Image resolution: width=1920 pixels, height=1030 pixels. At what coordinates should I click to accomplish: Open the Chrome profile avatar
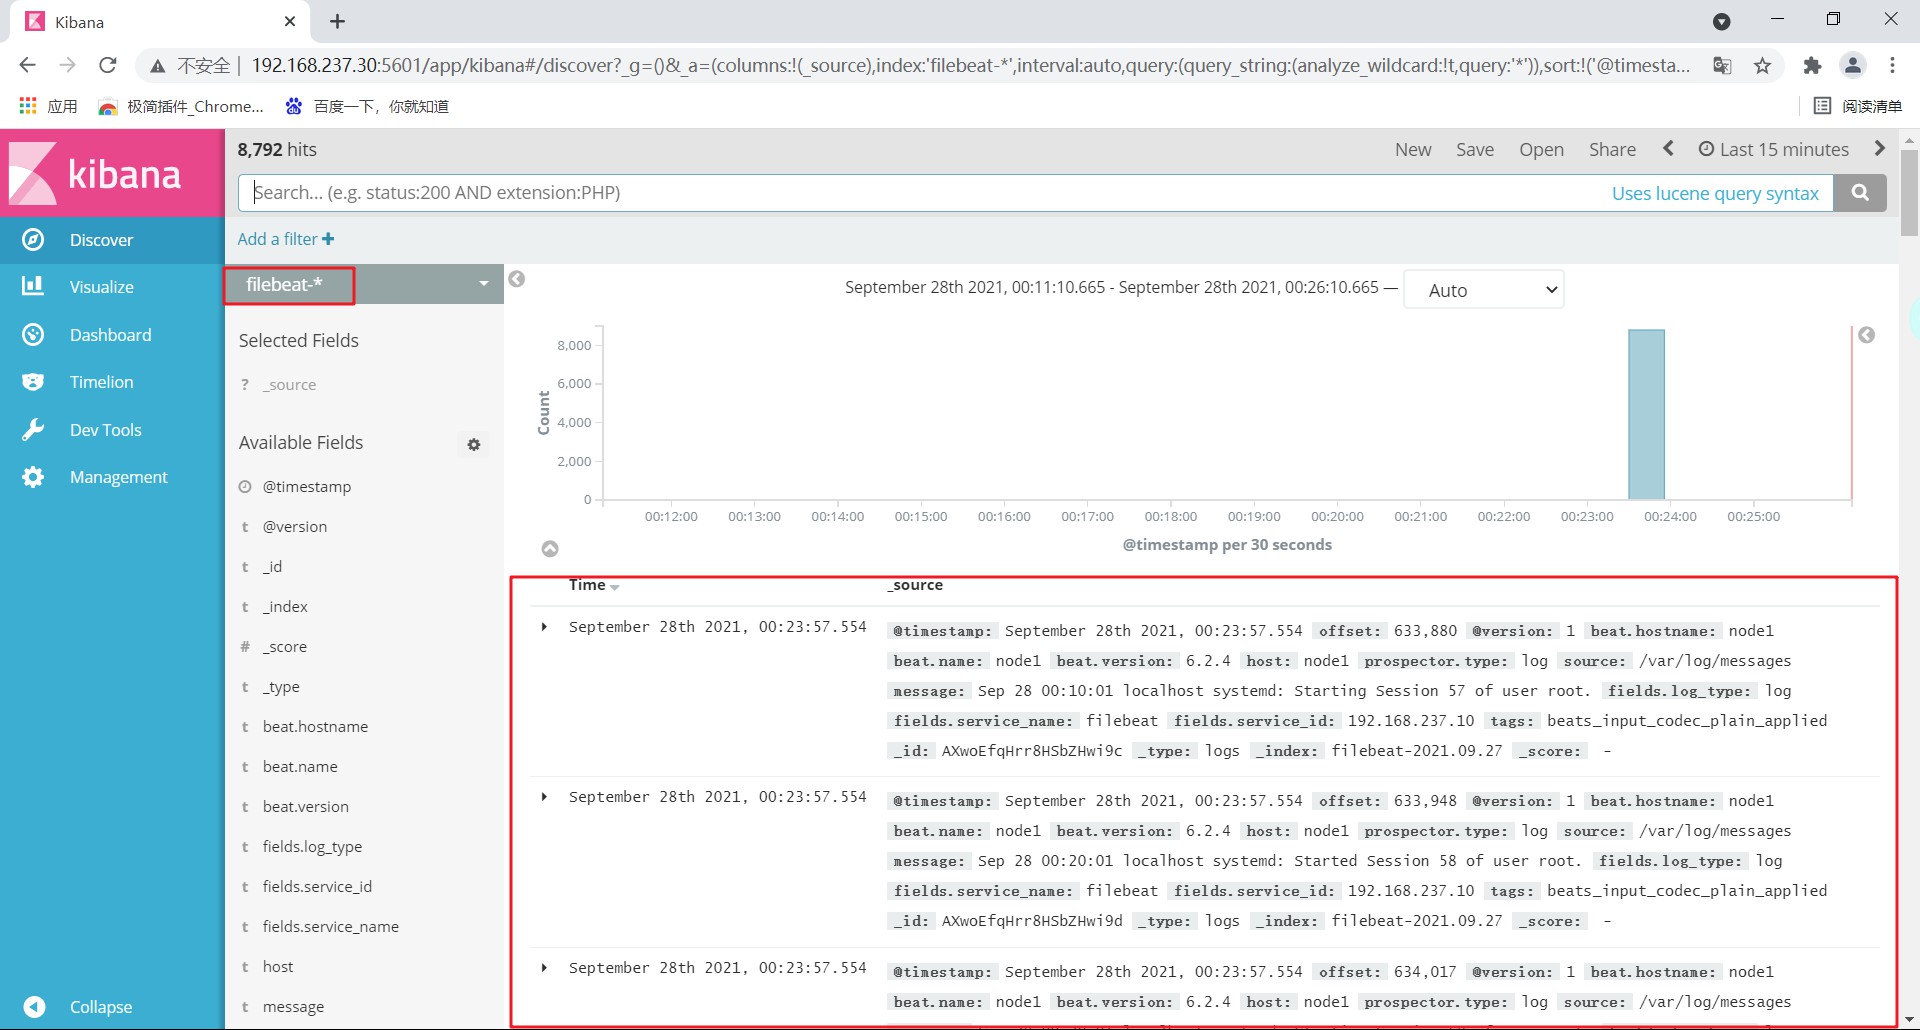(1853, 66)
